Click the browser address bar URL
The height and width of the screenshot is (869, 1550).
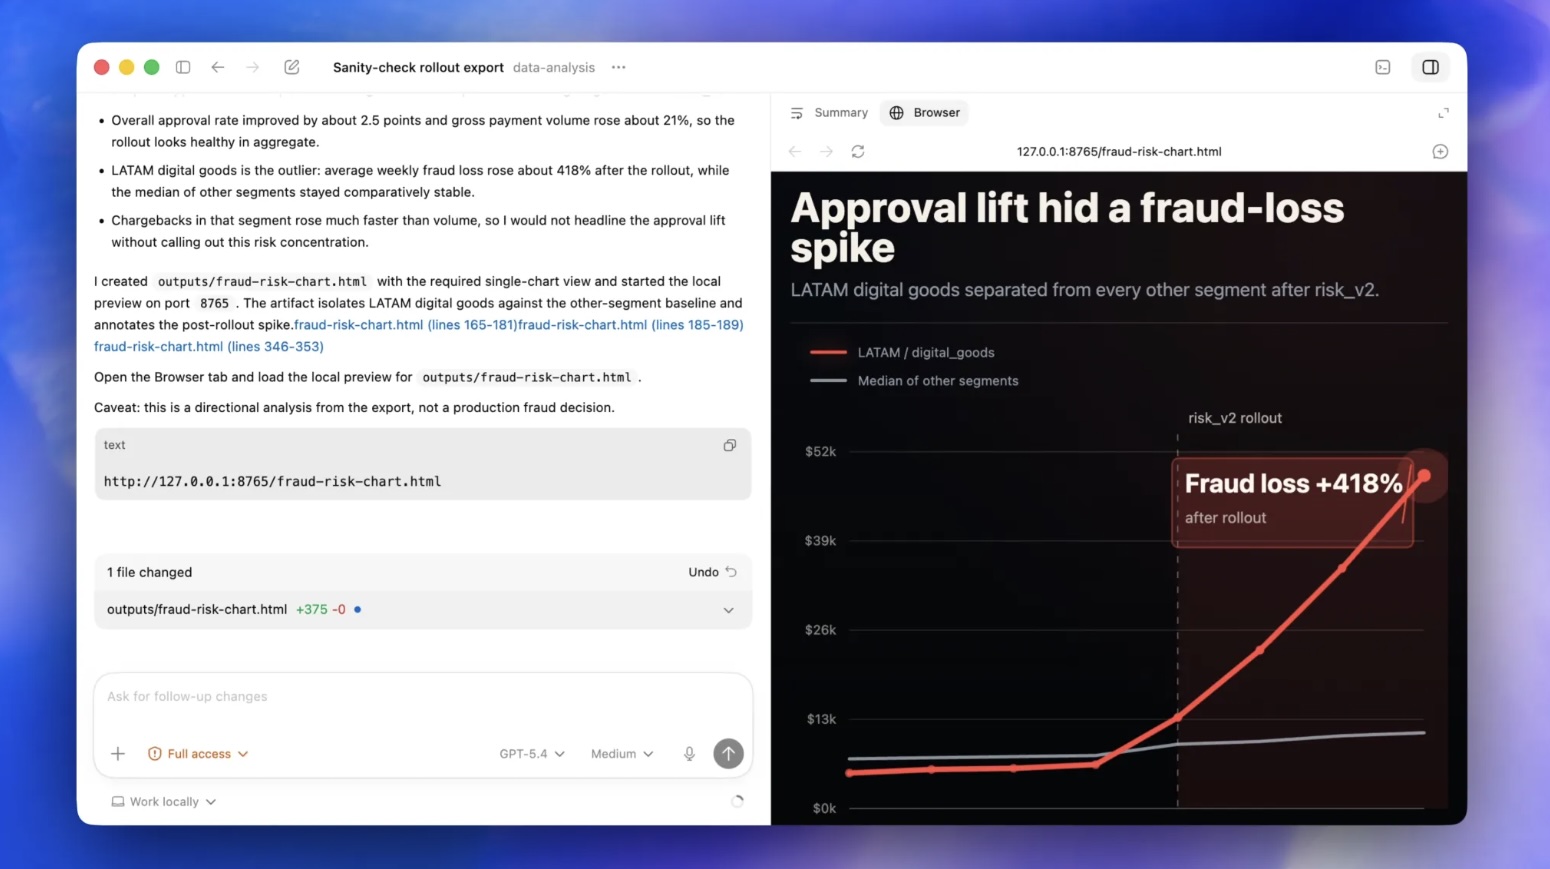(x=1118, y=152)
